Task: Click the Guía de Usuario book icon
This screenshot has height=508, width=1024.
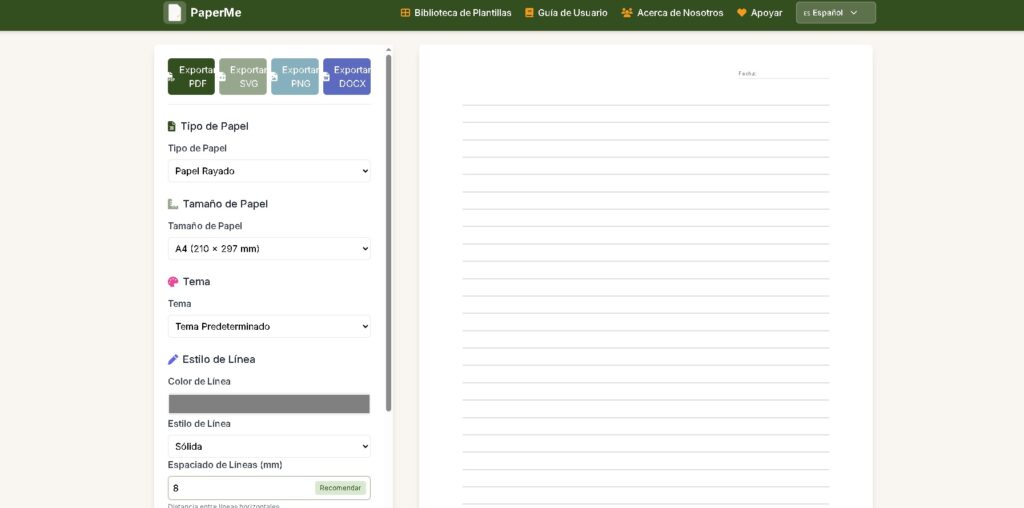Action: (x=530, y=12)
